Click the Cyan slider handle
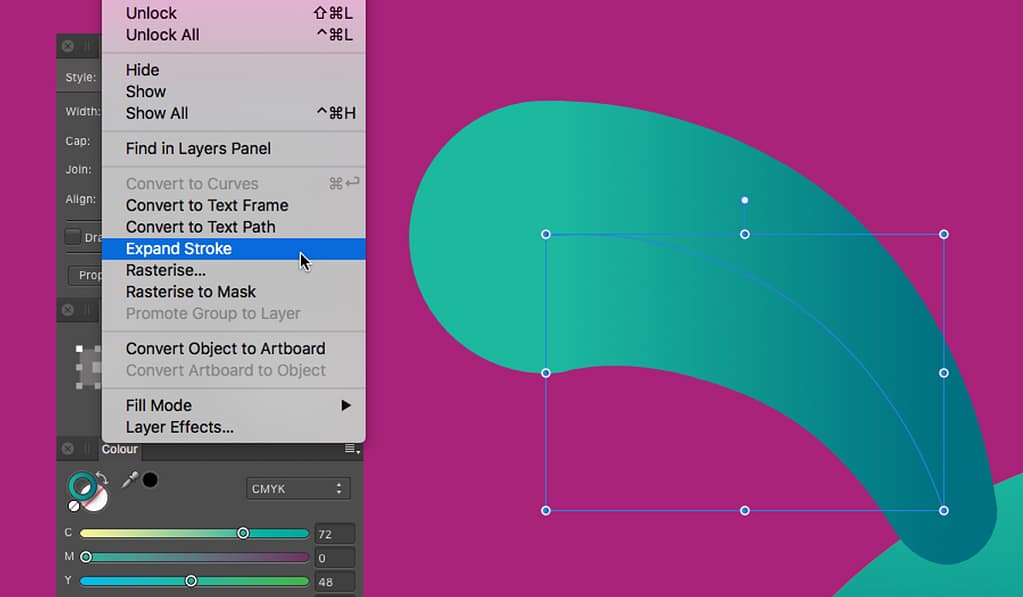The height and width of the screenshot is (597, 1023). [x=243, y=534]
